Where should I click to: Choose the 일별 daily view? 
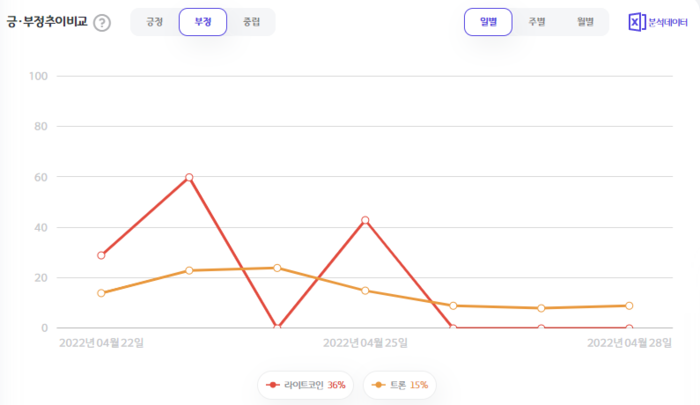coord(488,22)
